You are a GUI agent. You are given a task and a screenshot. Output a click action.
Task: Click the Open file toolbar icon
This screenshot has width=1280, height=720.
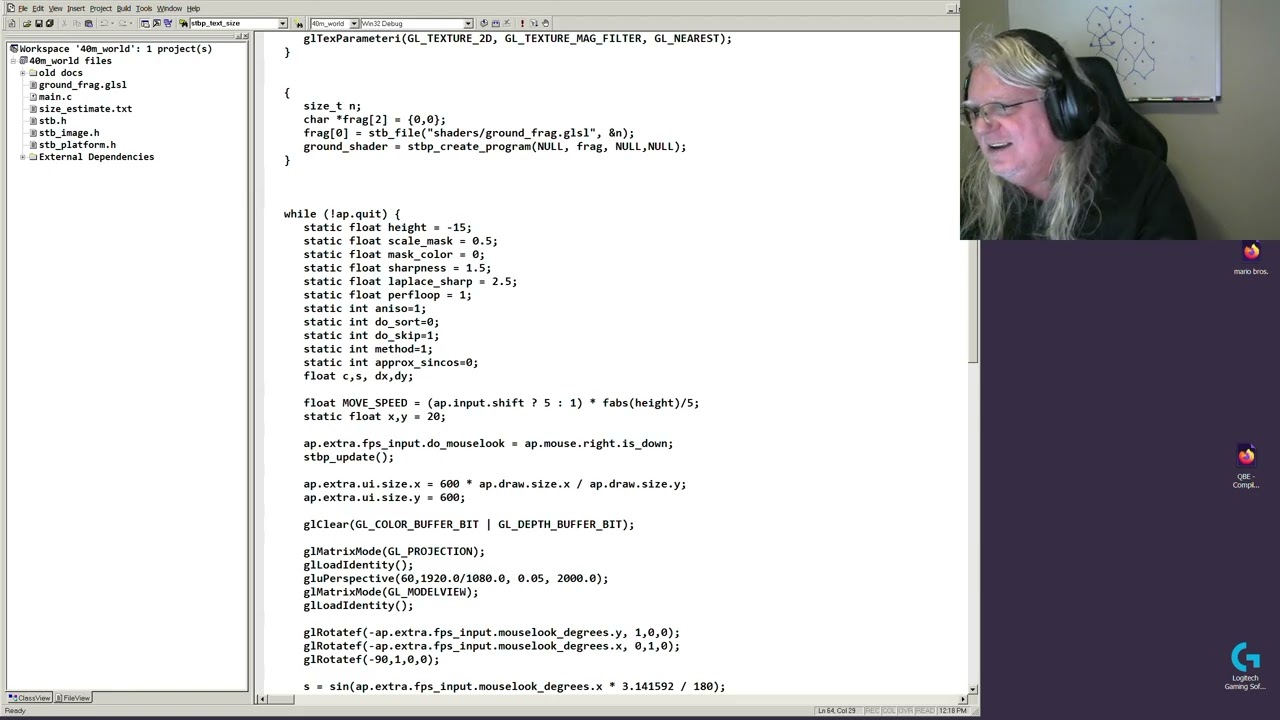coord(27,24)
